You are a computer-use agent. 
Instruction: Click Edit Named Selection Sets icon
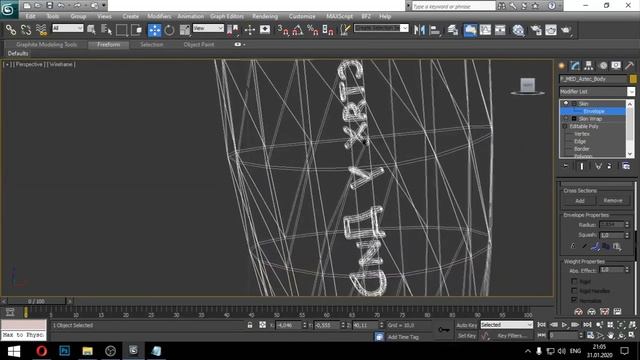[345, 30]
